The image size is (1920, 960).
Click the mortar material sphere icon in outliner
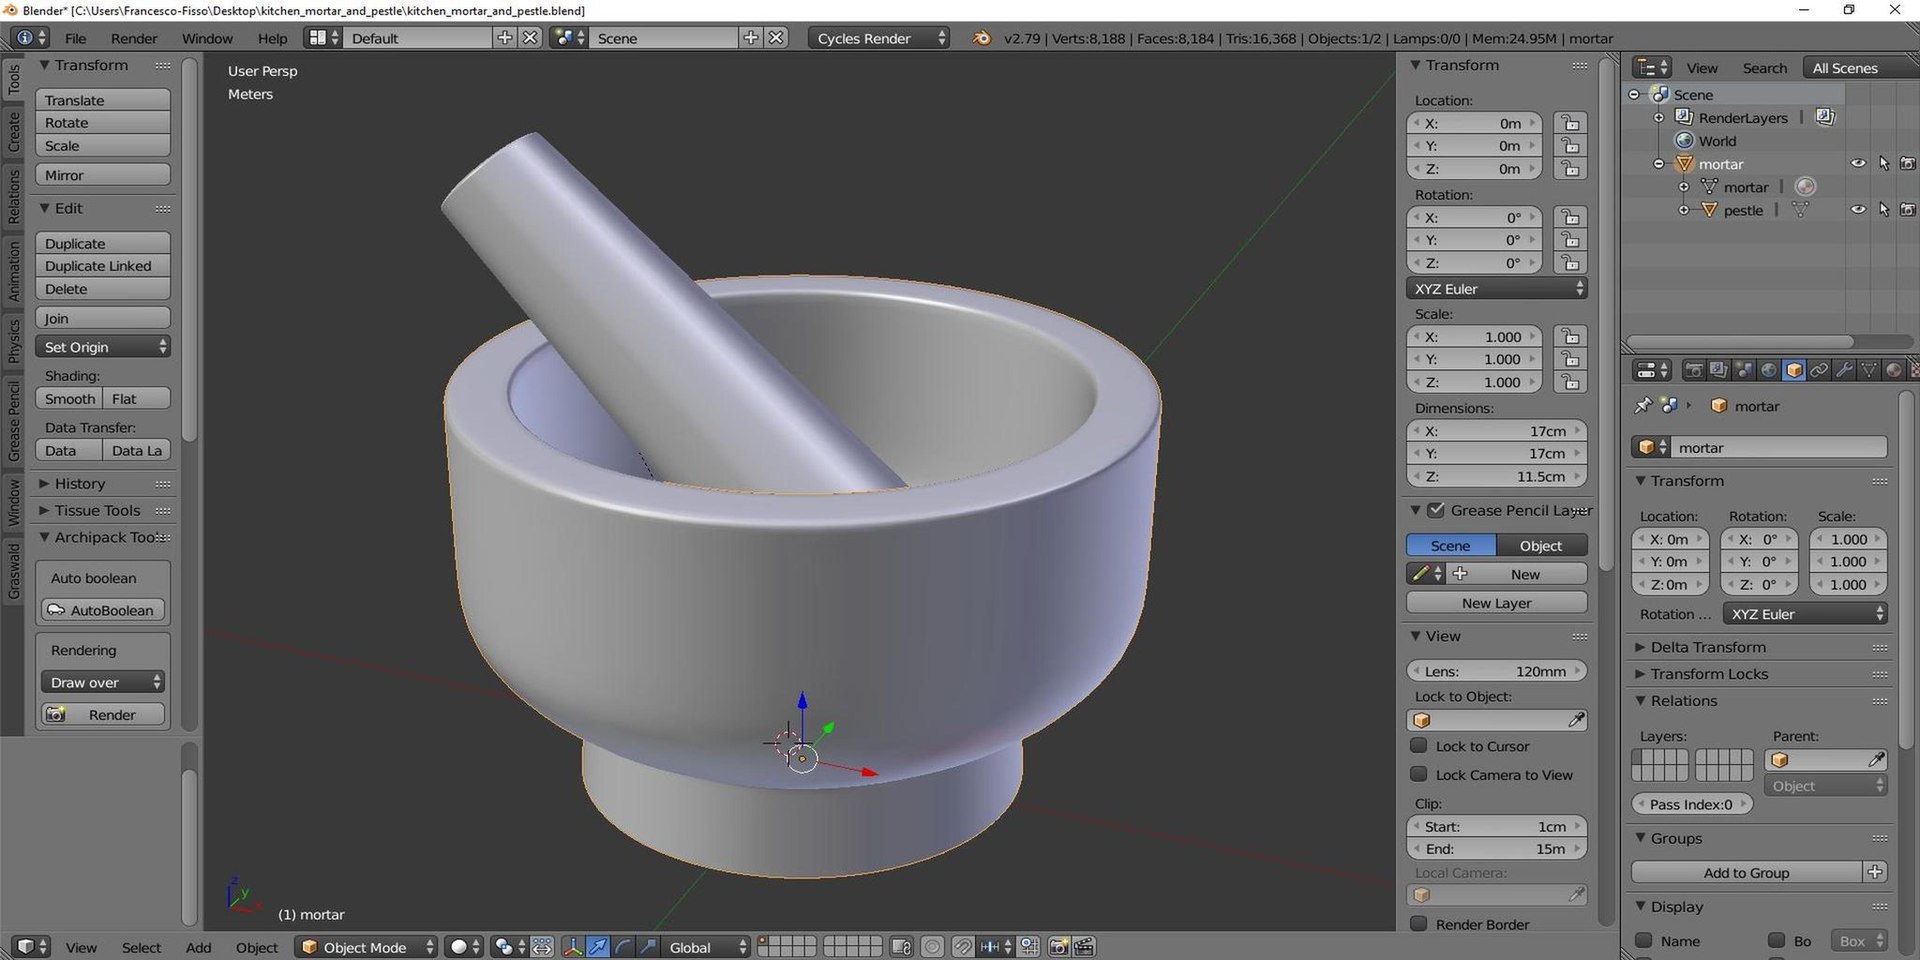(x=1805, y=187)
